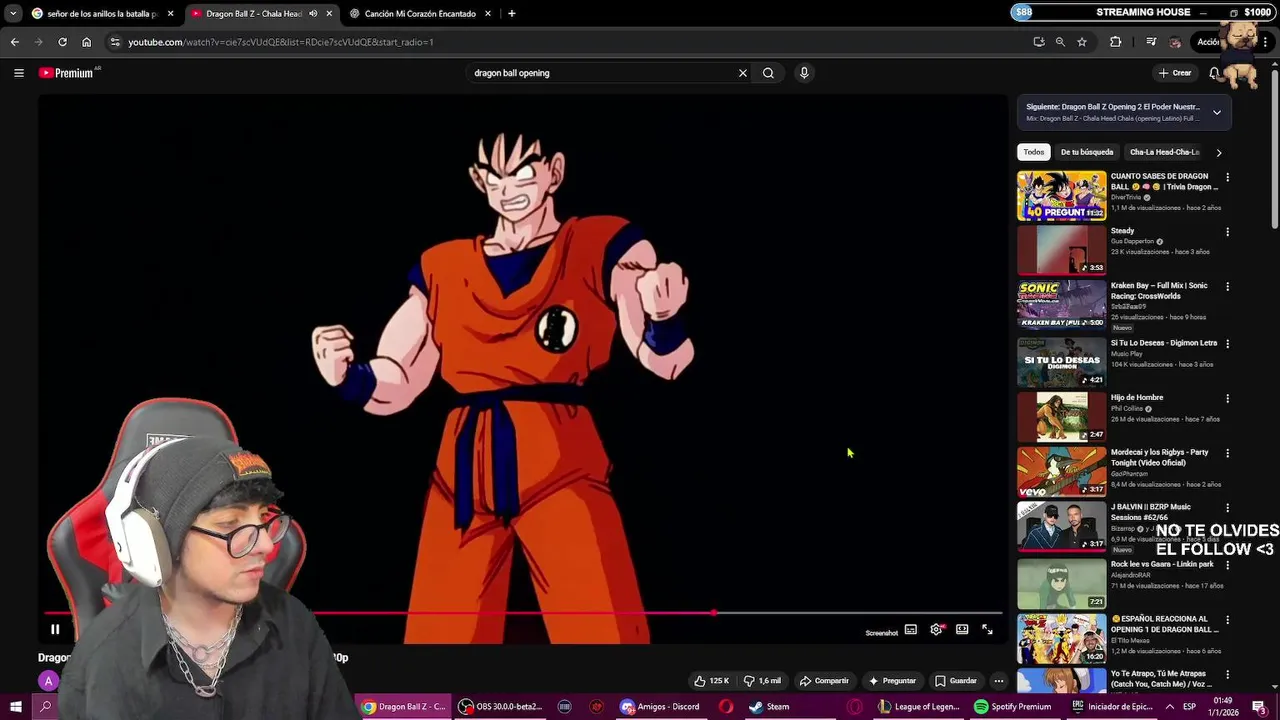1280x720 pixels.
Task: Click the youtube.com URL address bar
Action: [x=281, y=42]
